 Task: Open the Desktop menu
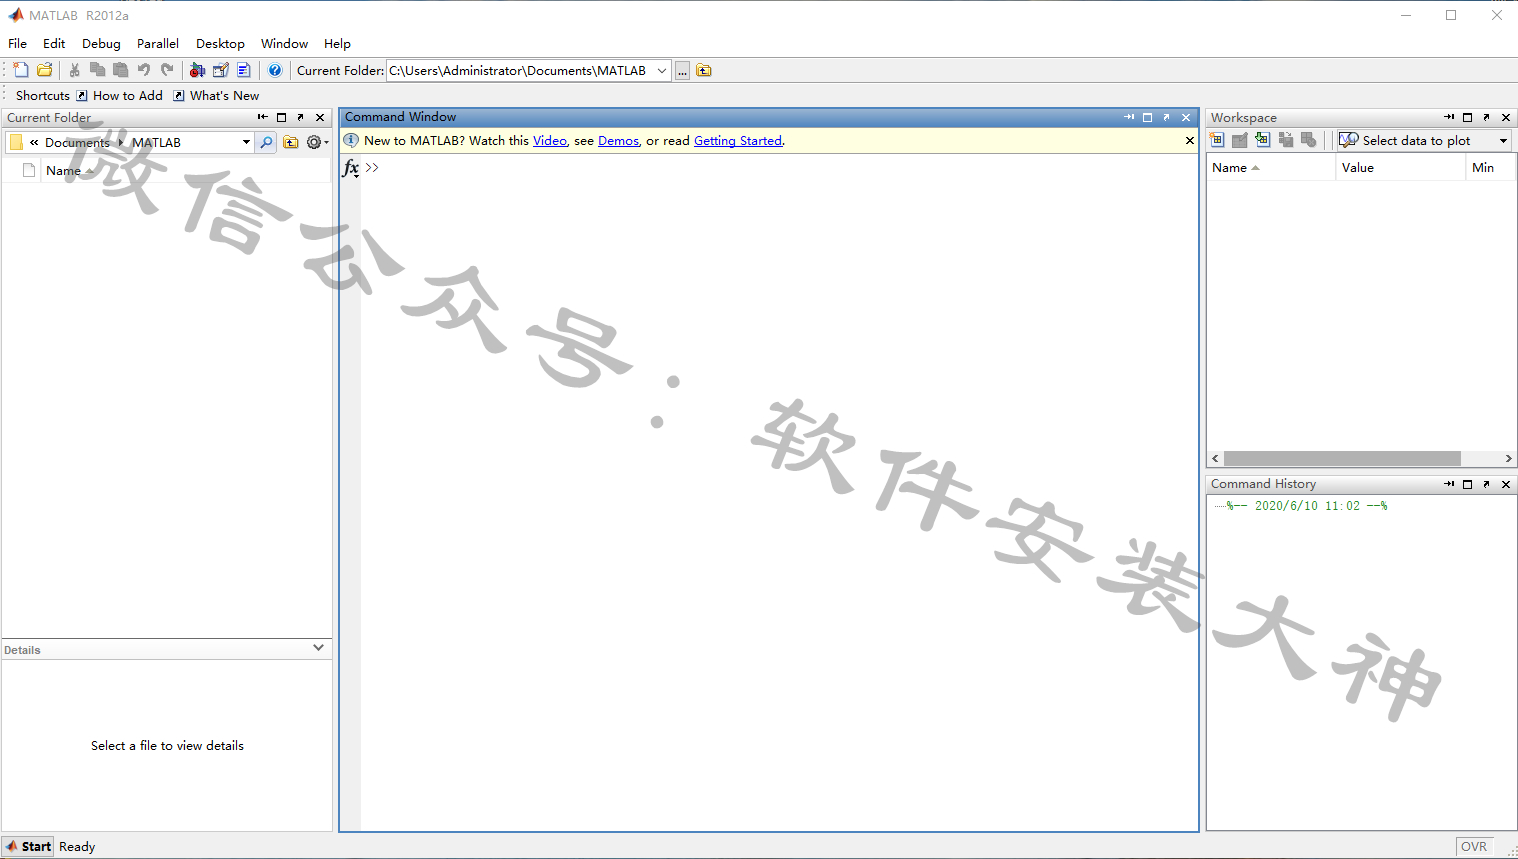(x=220, y=44)
